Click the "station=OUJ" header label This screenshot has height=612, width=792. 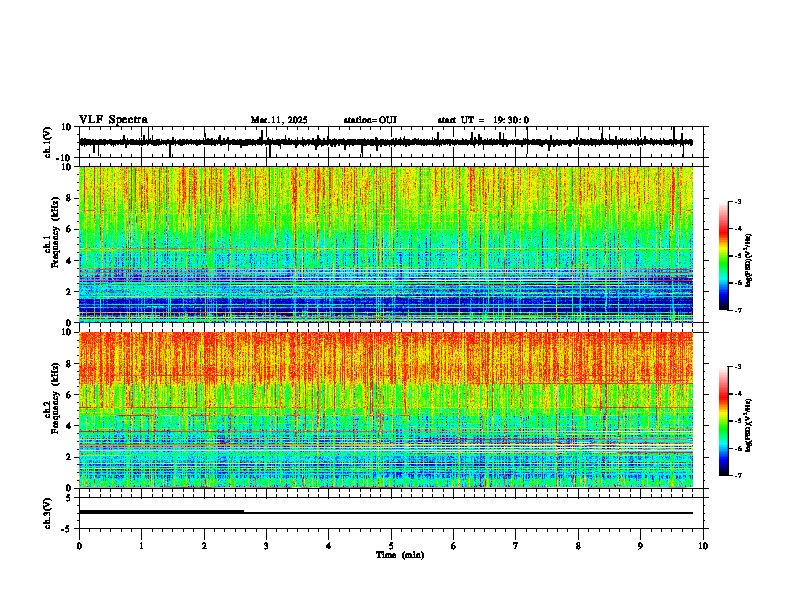point(370,120)
